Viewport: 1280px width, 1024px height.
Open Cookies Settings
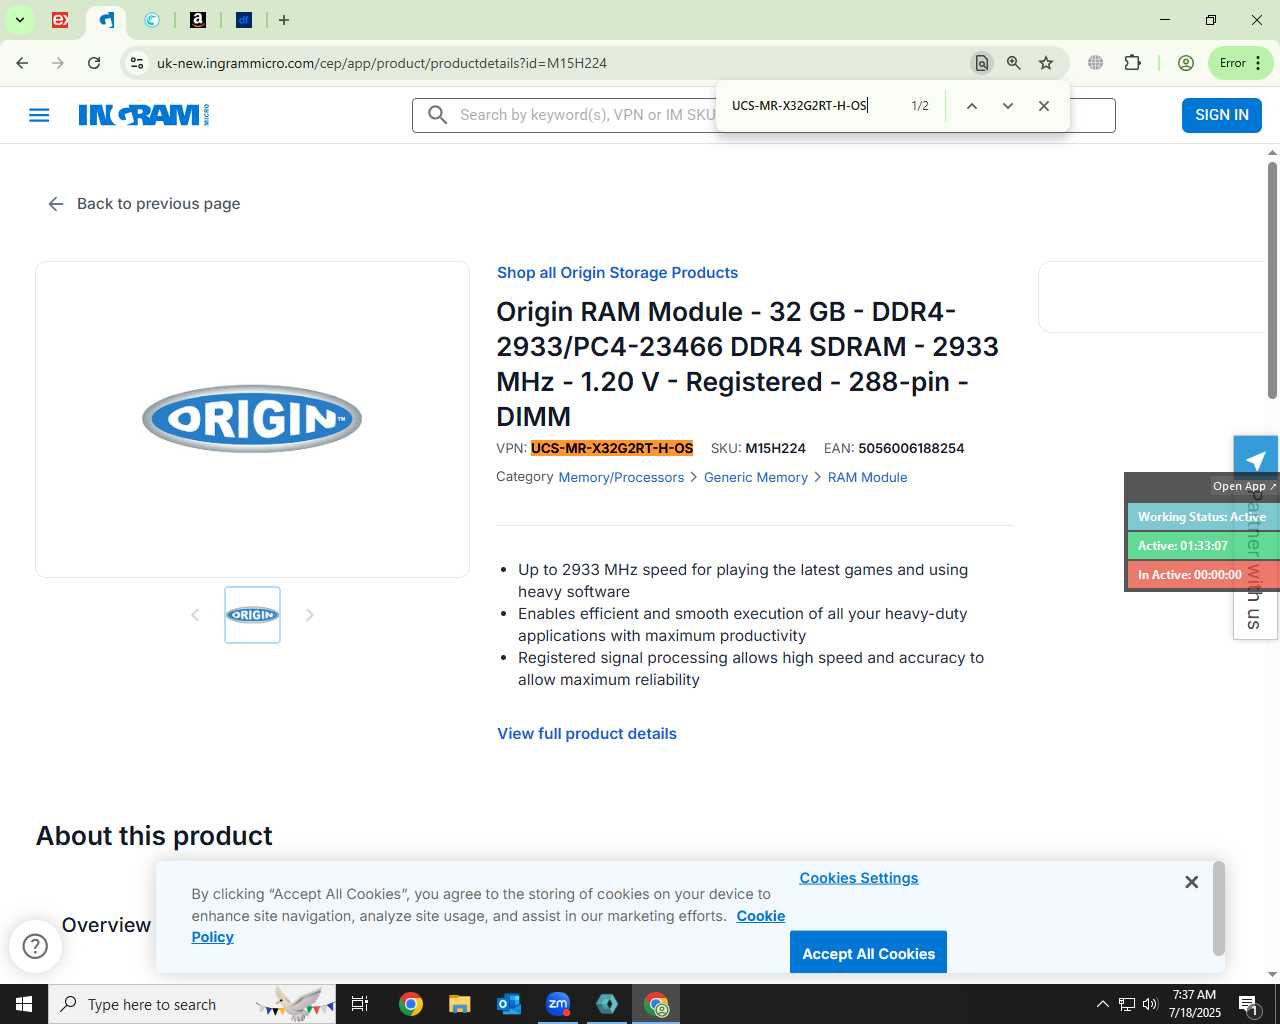[859, 878]
